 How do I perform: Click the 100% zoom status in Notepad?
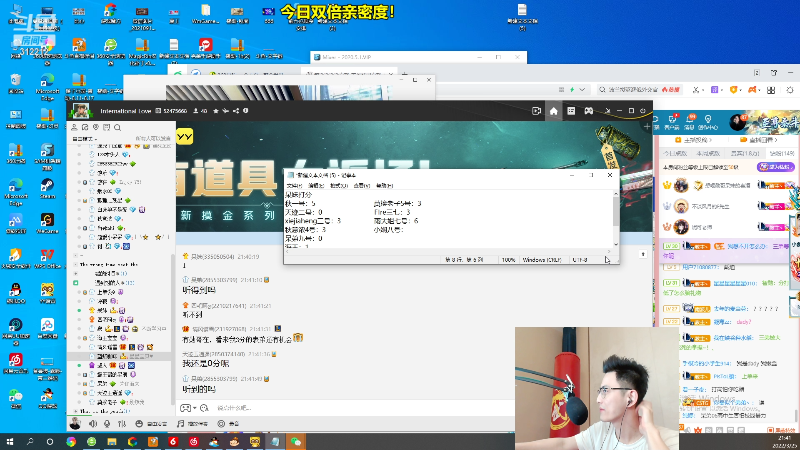point(508,260)
